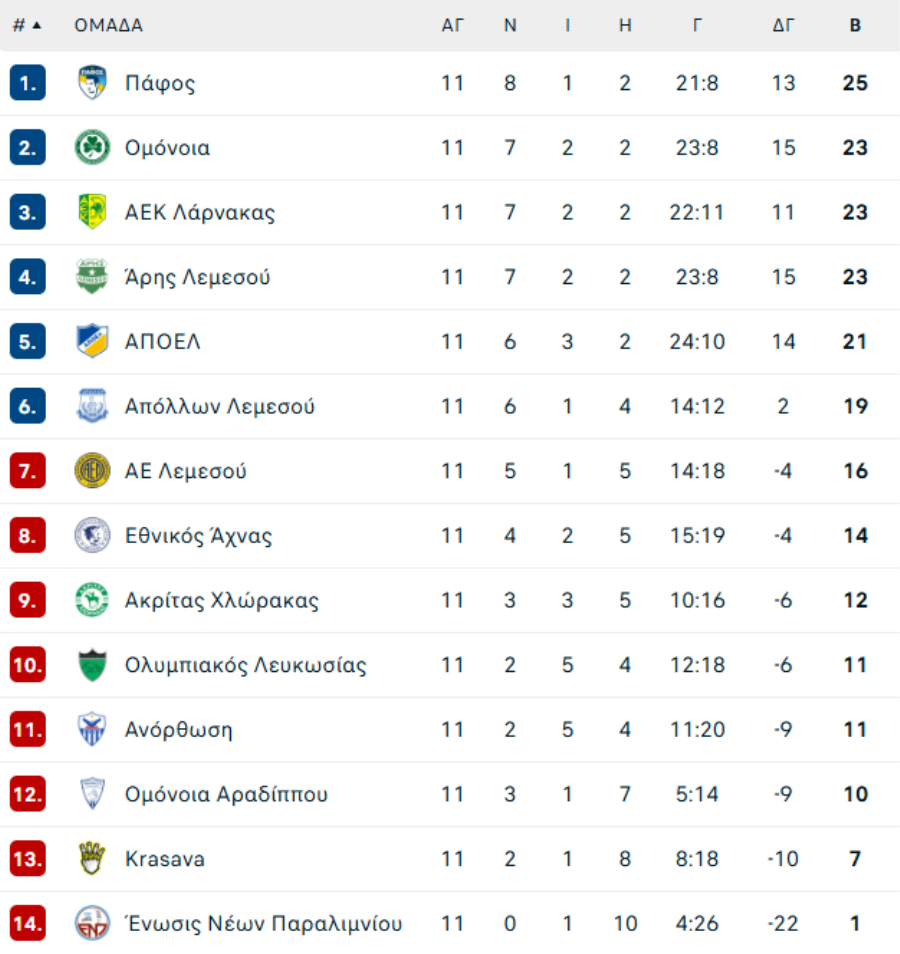The width and height of the screenshot is (900, 954).
Task: Click the Άρης Λεμεσού team crest
Action: (92, 277)
